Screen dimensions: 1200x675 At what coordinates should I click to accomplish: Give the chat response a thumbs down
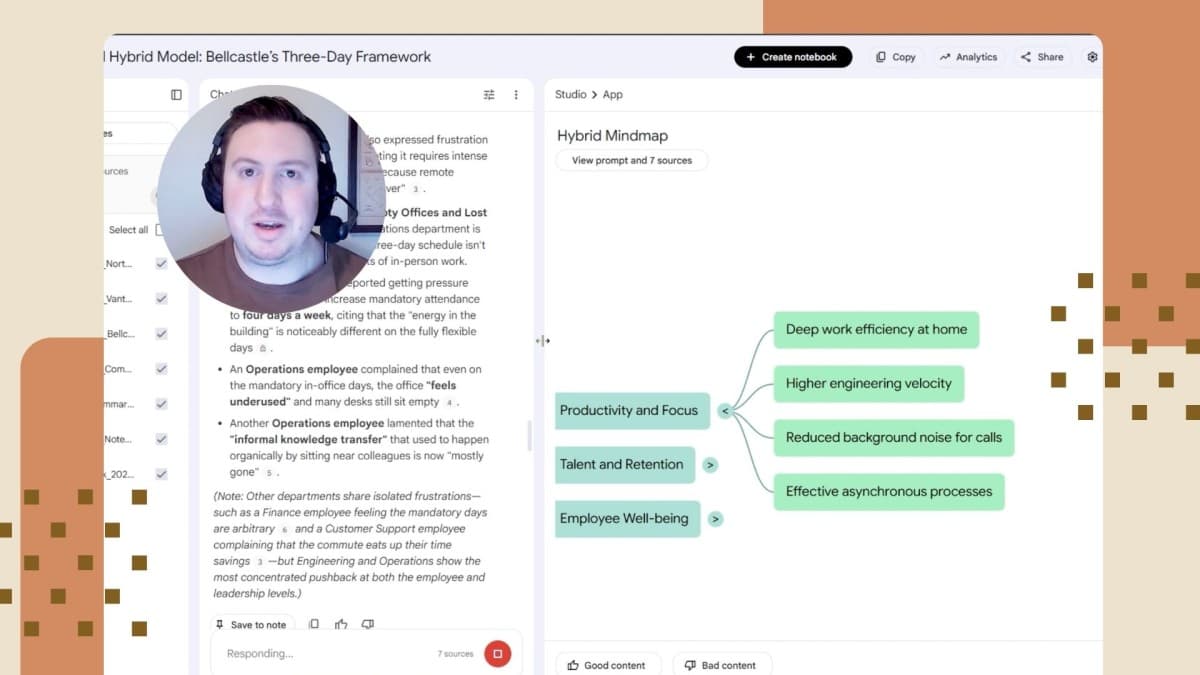(368, 624)
